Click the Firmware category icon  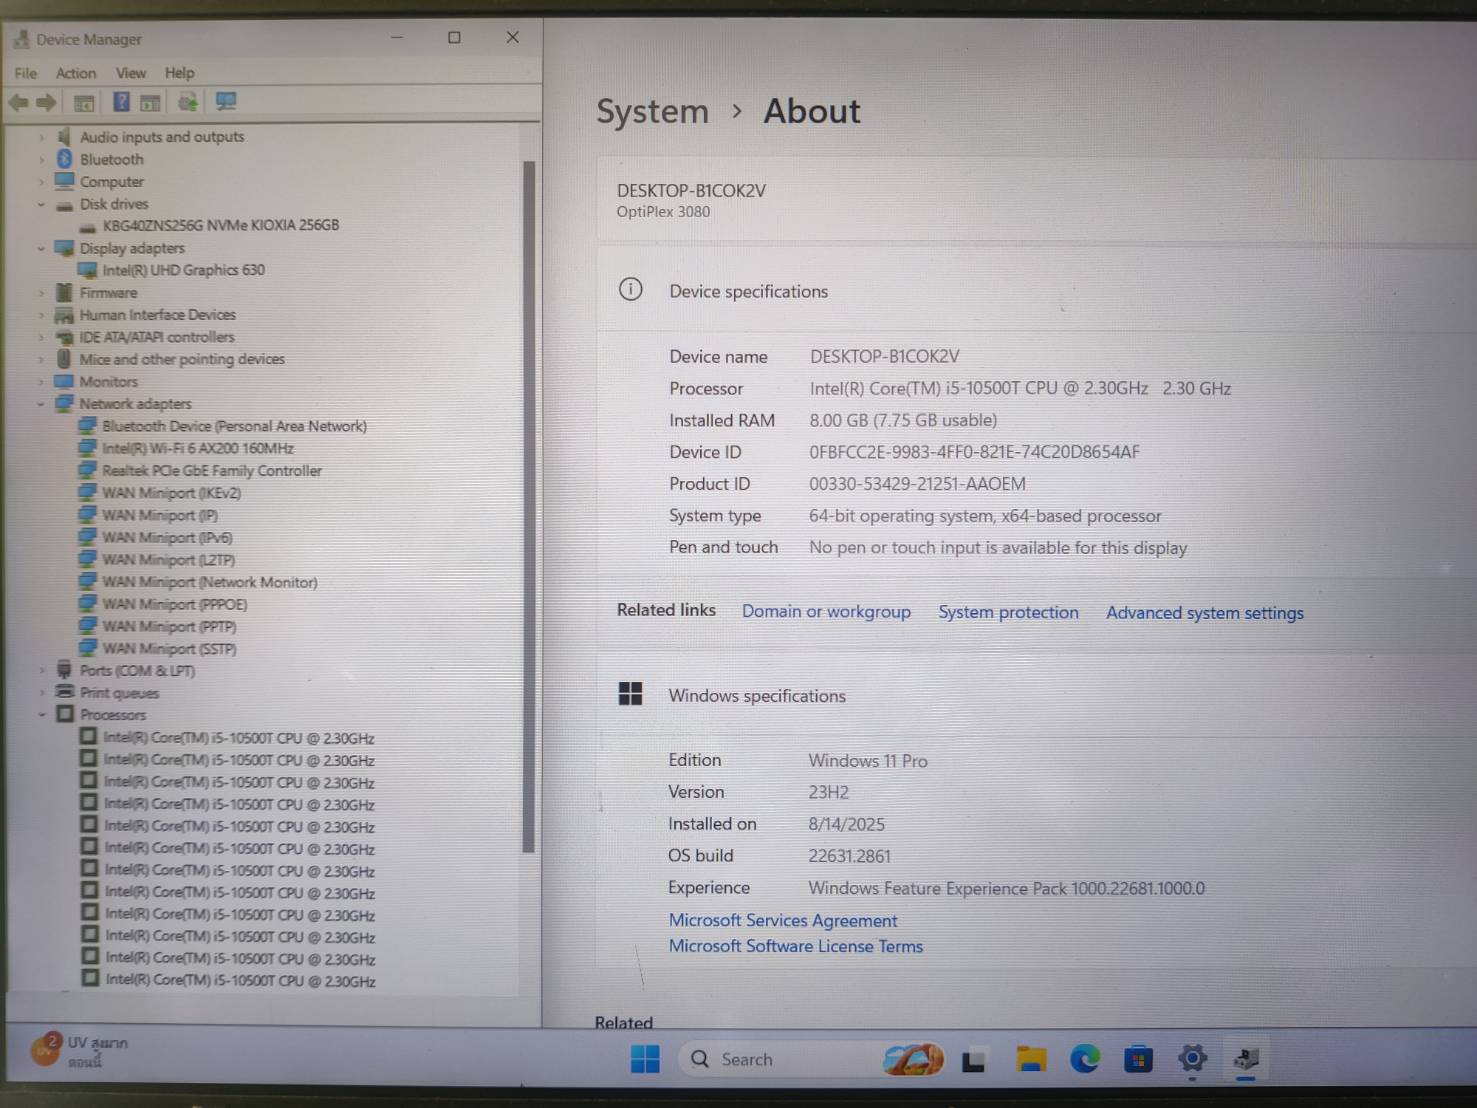click(x=65, y=292)
